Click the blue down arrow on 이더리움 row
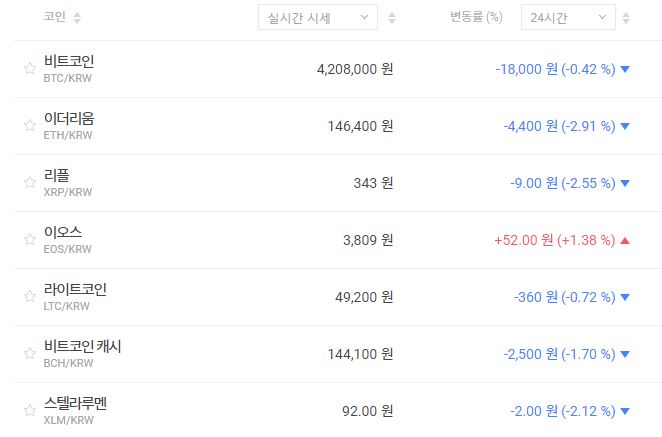662x437 pixels. coord(625,126)
